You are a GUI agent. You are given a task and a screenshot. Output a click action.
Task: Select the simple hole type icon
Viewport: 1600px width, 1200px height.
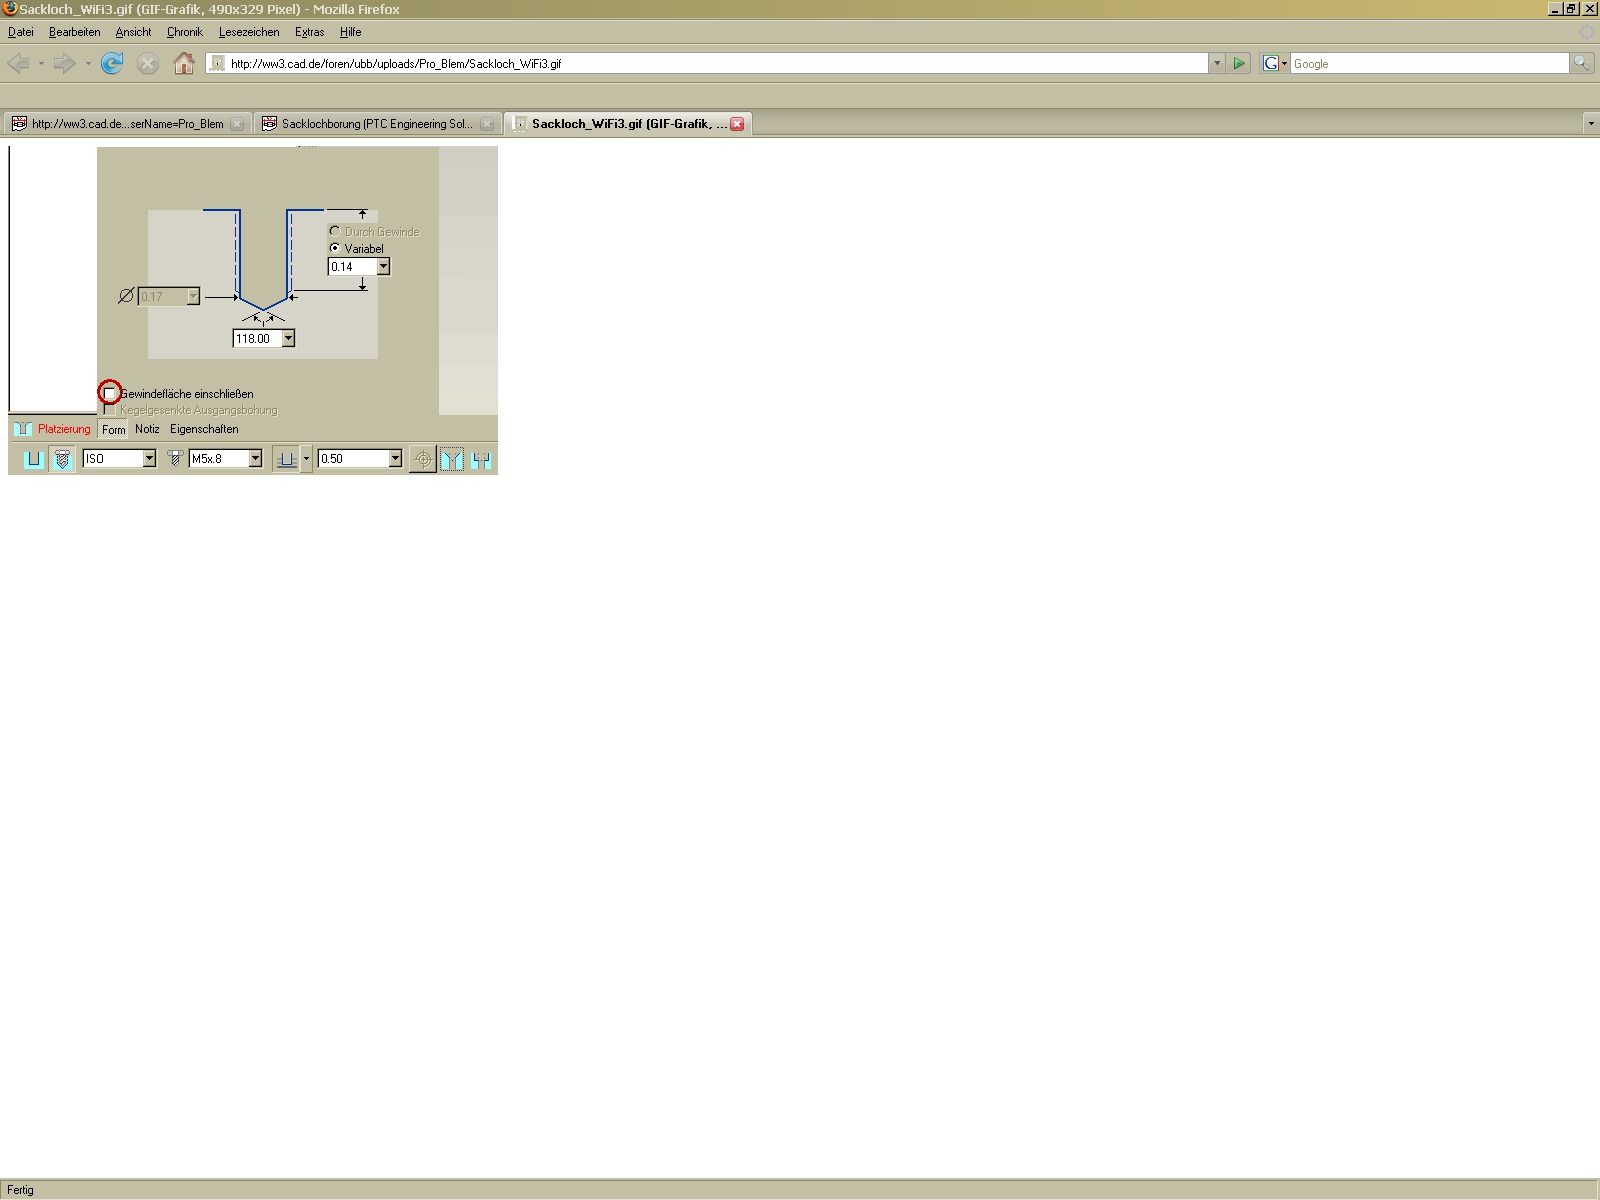(34, 459)
